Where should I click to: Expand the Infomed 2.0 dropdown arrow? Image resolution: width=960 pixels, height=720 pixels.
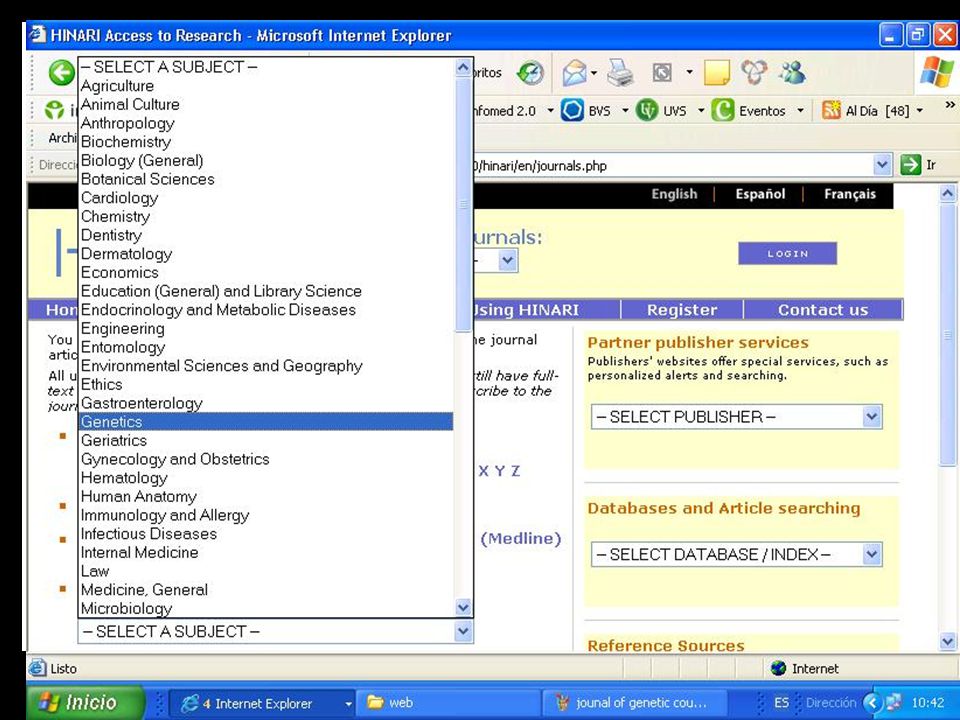tap(550, 111)
